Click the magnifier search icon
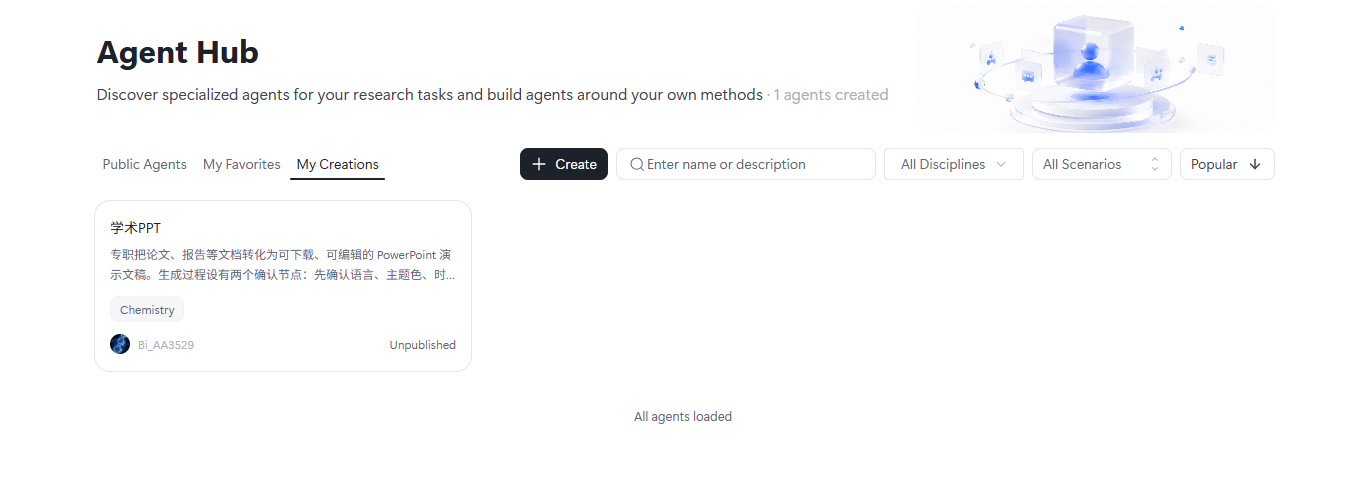1367x478 pixels. (x=637, y=164)
